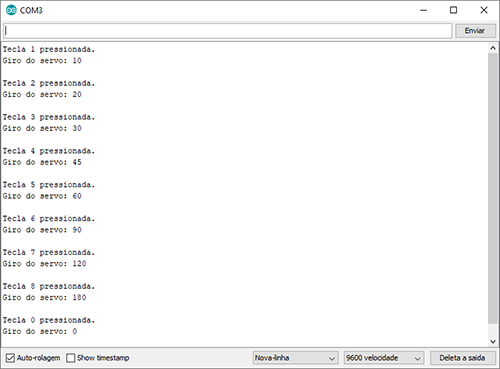Image resolution: width=500 pixels, height=369 pixels.
Task: Click the 'Giro do servo: 180' output line
Action: [x=44, y=297]
